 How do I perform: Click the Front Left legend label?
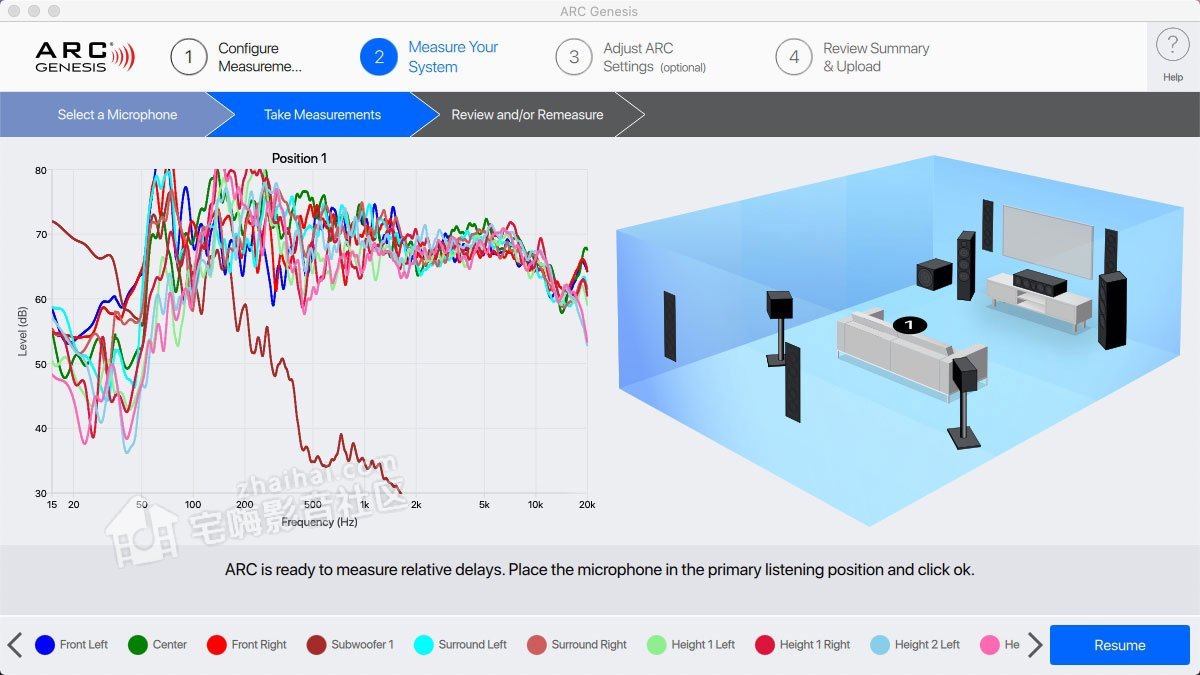tap(84, 645)
